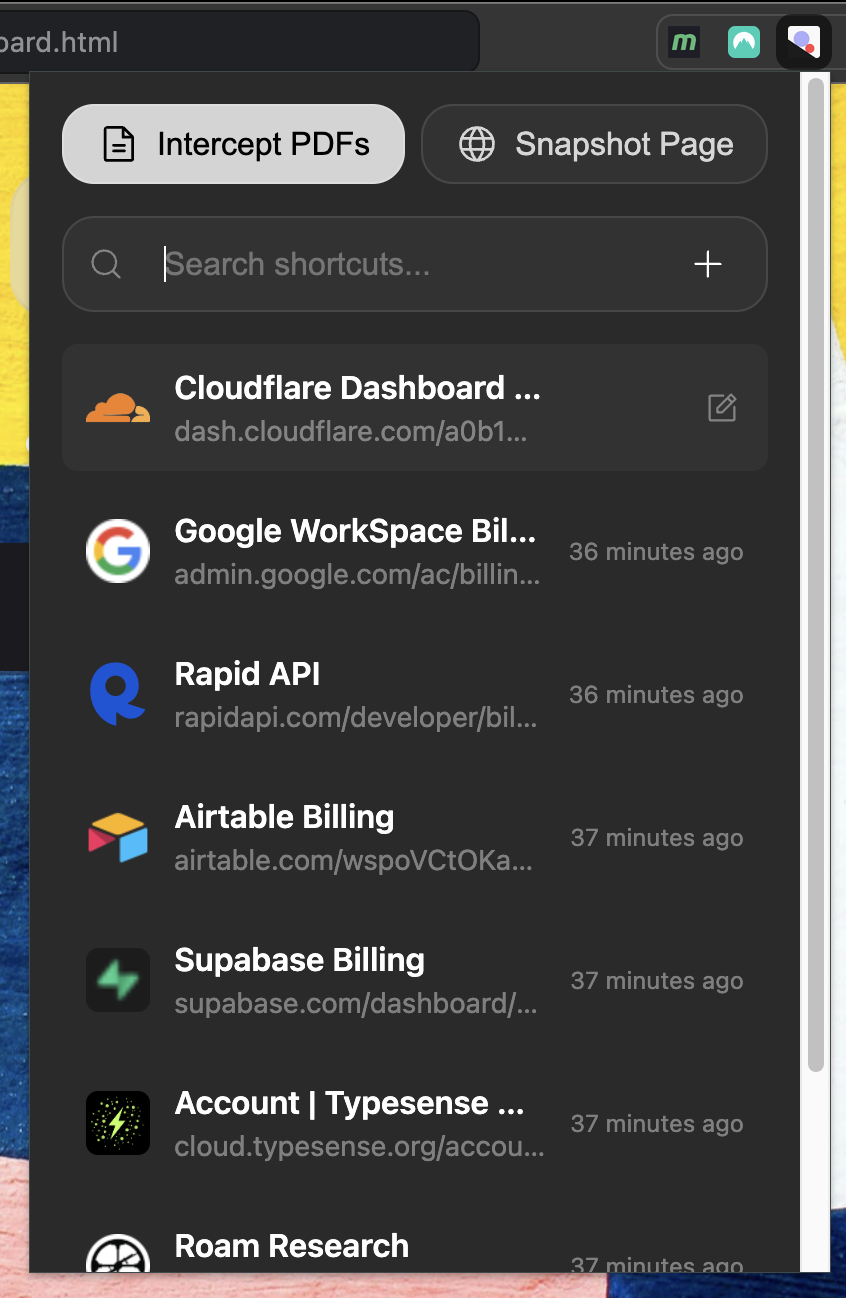Open the Airtable Billing shortcut
This screenshot has width=846, height=1298.
[x=415, y=837]
